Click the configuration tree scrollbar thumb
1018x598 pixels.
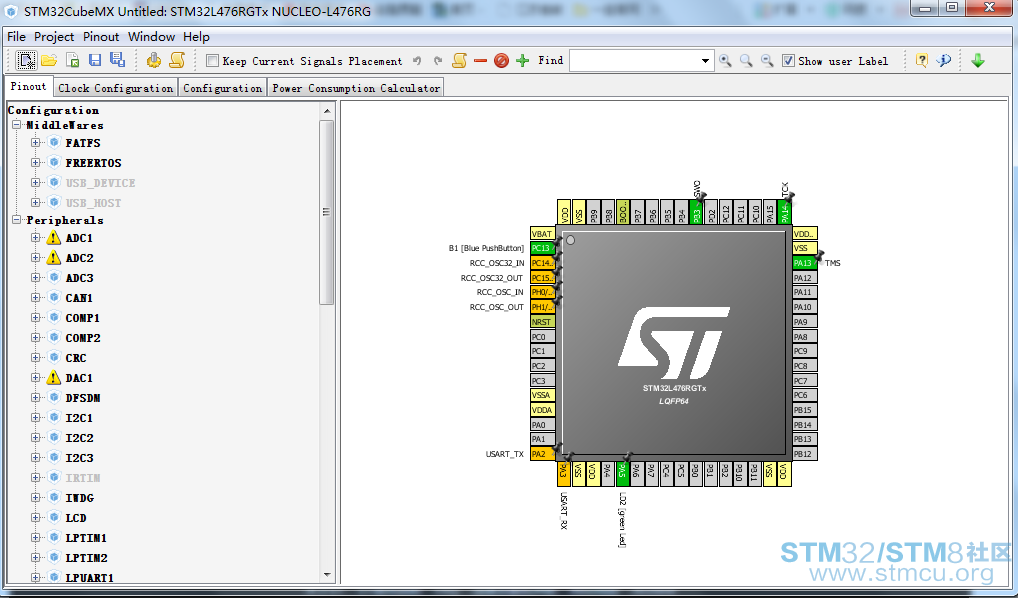tap(327, 212)
